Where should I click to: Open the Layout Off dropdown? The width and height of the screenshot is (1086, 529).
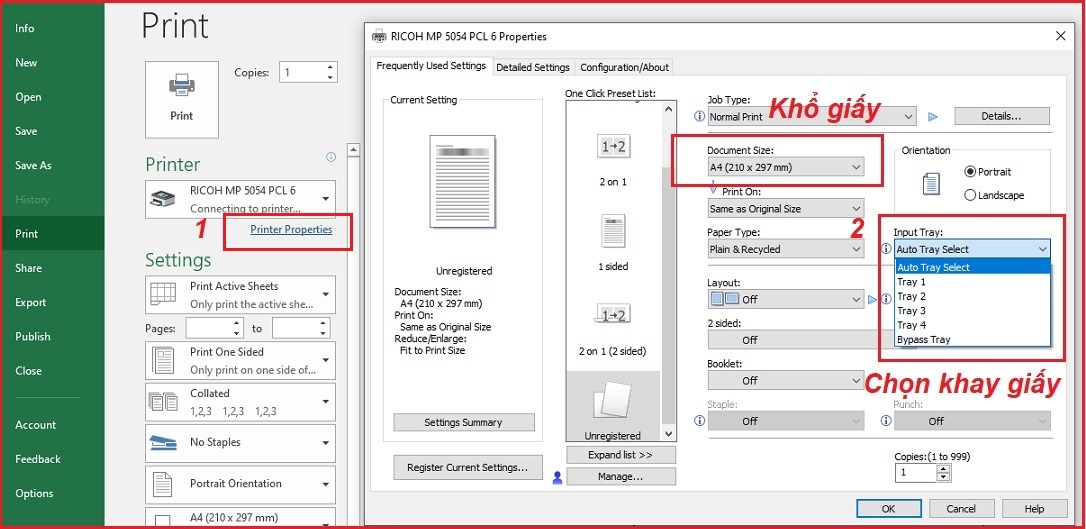(x=785, y=300)
